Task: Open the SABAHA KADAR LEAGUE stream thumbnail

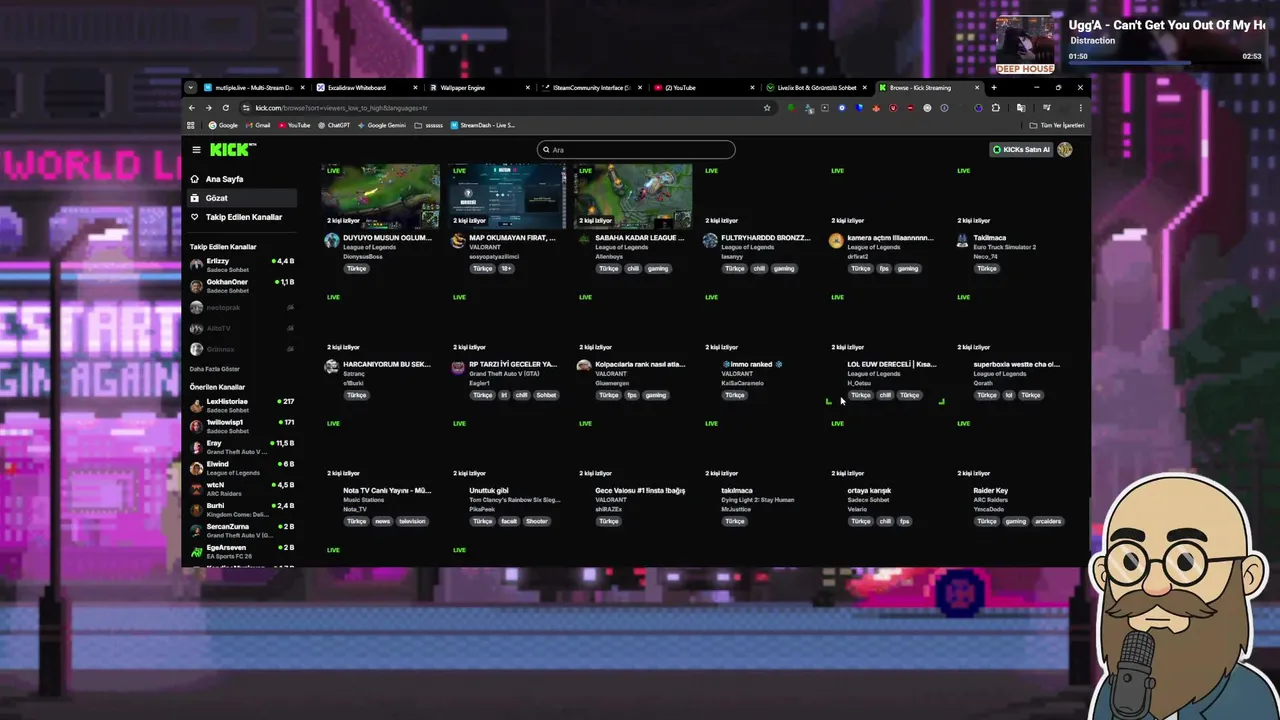Action: (633, 196)
